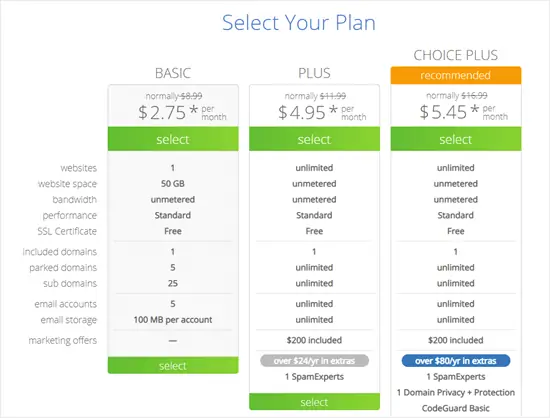Click the CHOICE PLUS plan title
The width and height of the screenshot is (550, 418).
tap(456, 55)
